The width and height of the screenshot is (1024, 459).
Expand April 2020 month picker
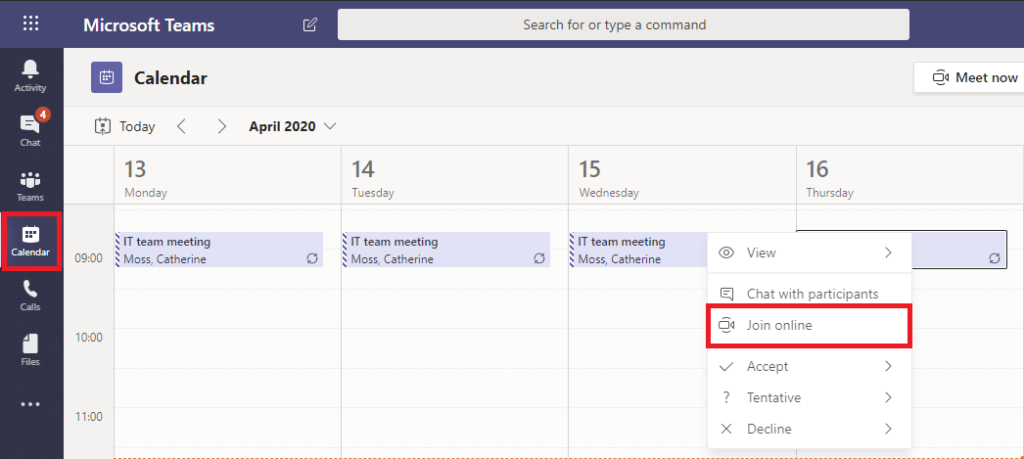pyautogui.click(x=293, y=126)
